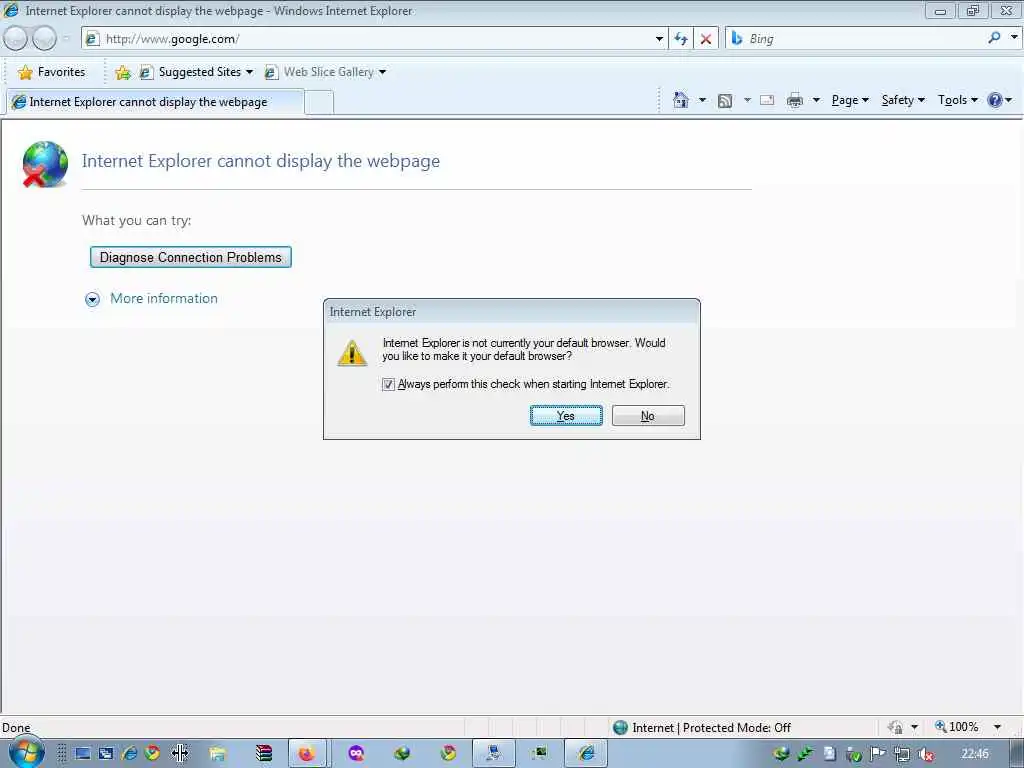Click the Add to Favorites Bar star icon
Screen dimensions: 1024x768
coord(123,72)
